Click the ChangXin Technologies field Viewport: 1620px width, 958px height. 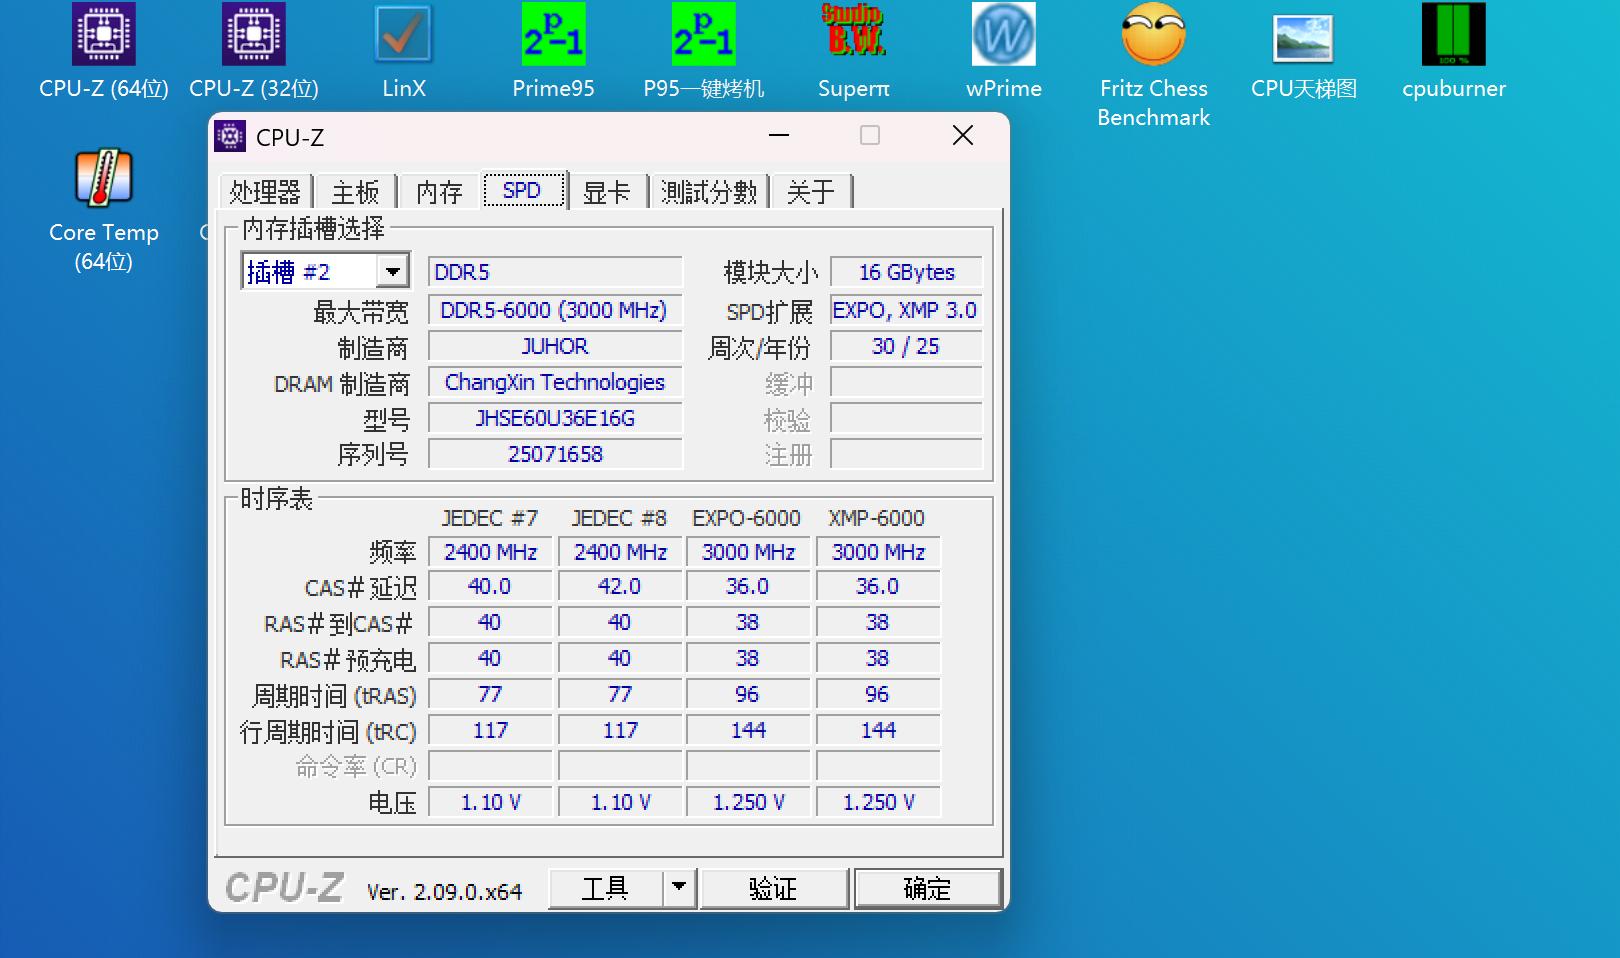[555, 382]
